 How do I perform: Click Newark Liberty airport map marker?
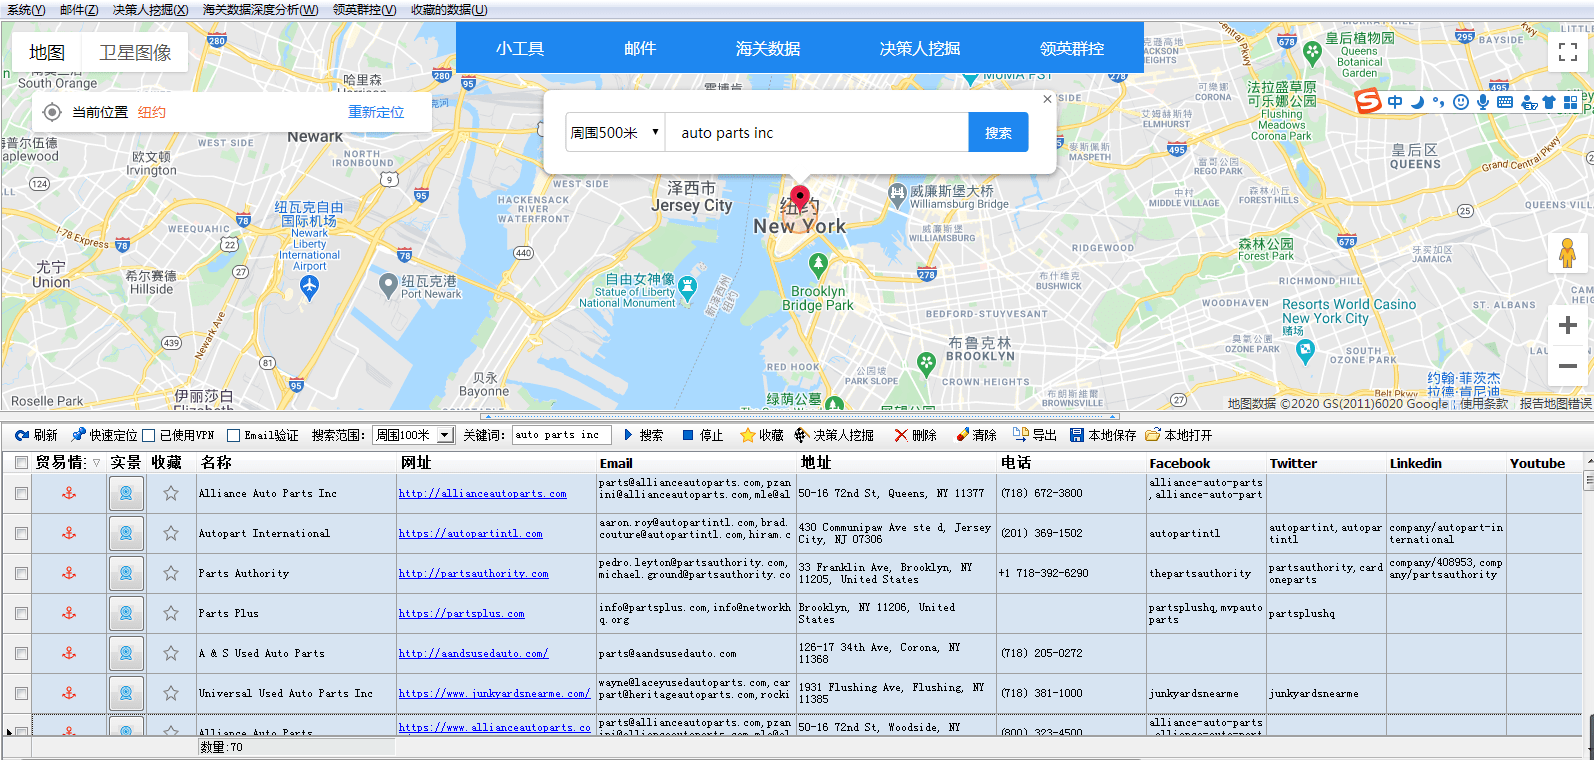click(309, 288)
